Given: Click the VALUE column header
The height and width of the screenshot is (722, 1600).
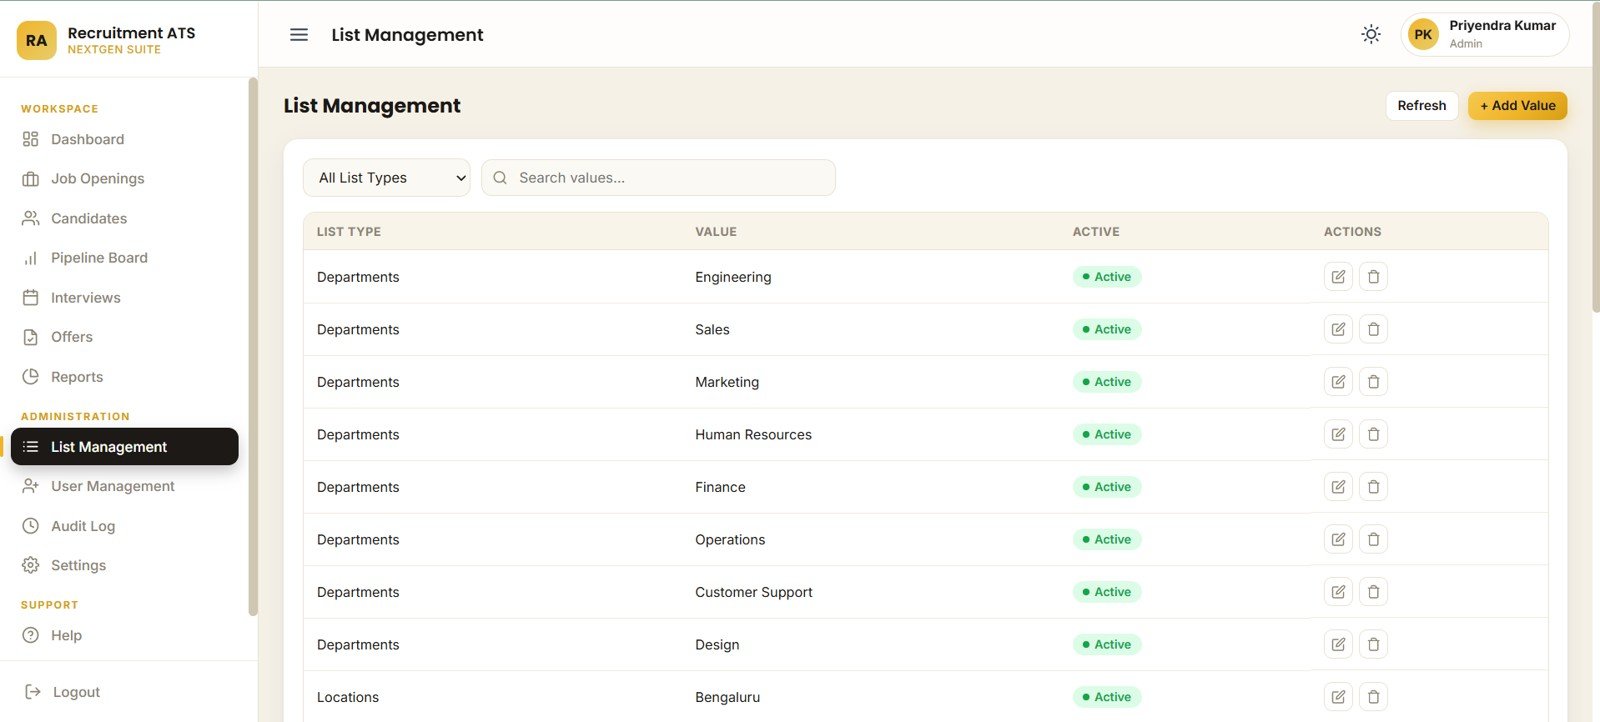Looking at the screenshot, I should point(716,232).
